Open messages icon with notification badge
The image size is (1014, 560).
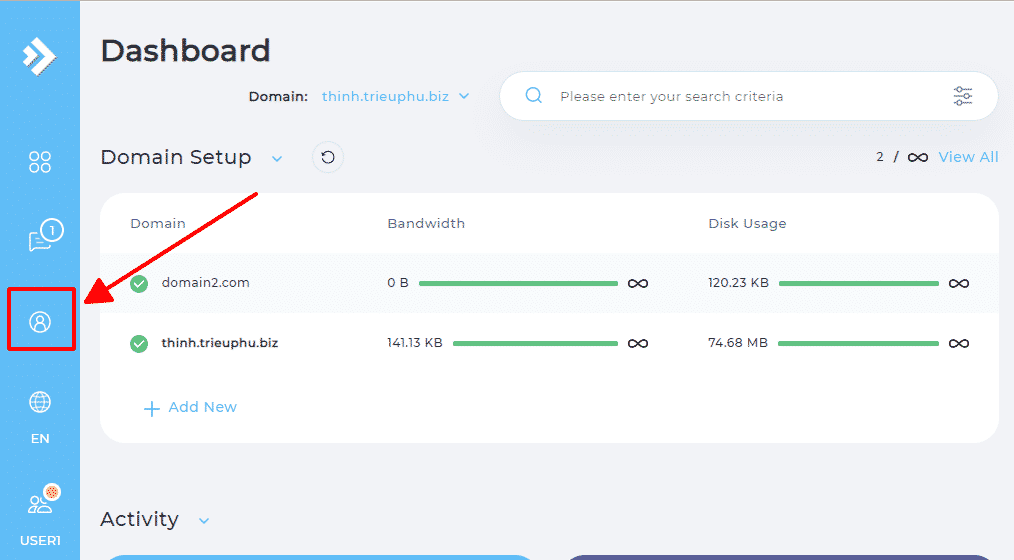41,238
